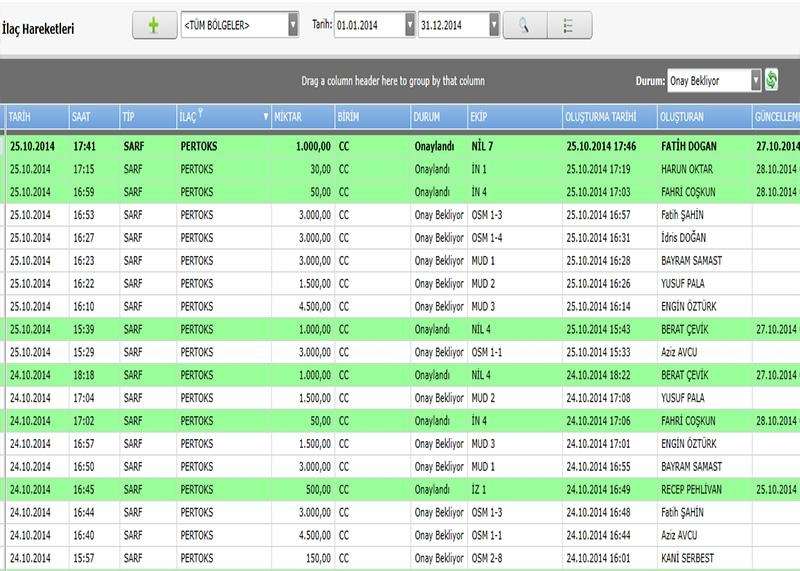
Task: Sort by EKİP column header
Action: tap(515, 117)
